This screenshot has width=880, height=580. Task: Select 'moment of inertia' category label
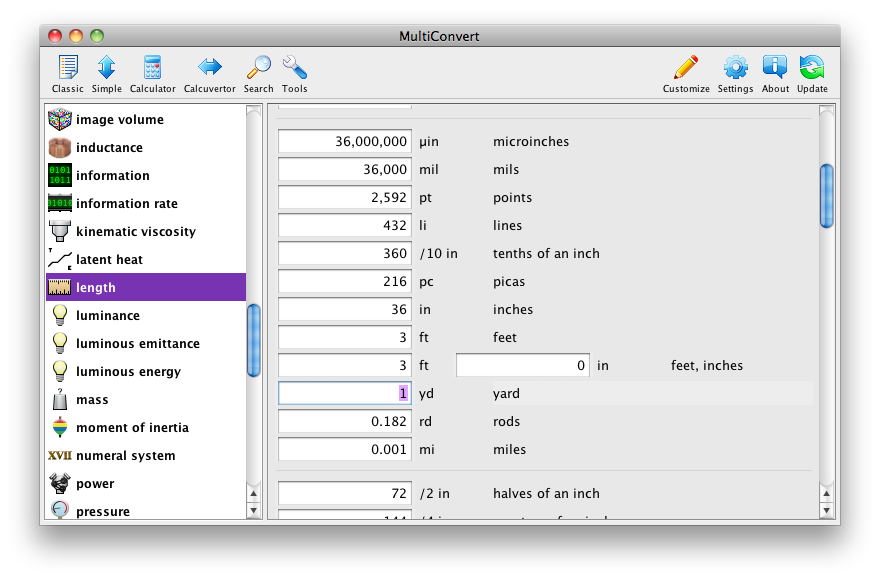132,428
